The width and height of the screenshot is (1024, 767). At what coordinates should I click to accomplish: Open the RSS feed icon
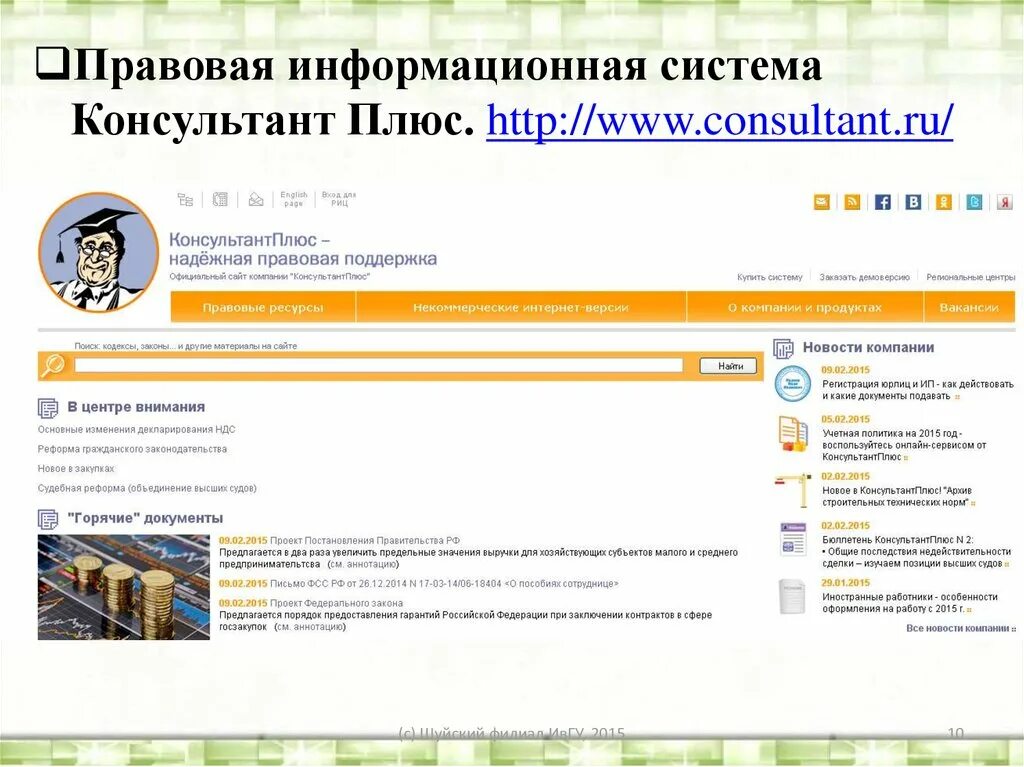click(x=852, y=202)
